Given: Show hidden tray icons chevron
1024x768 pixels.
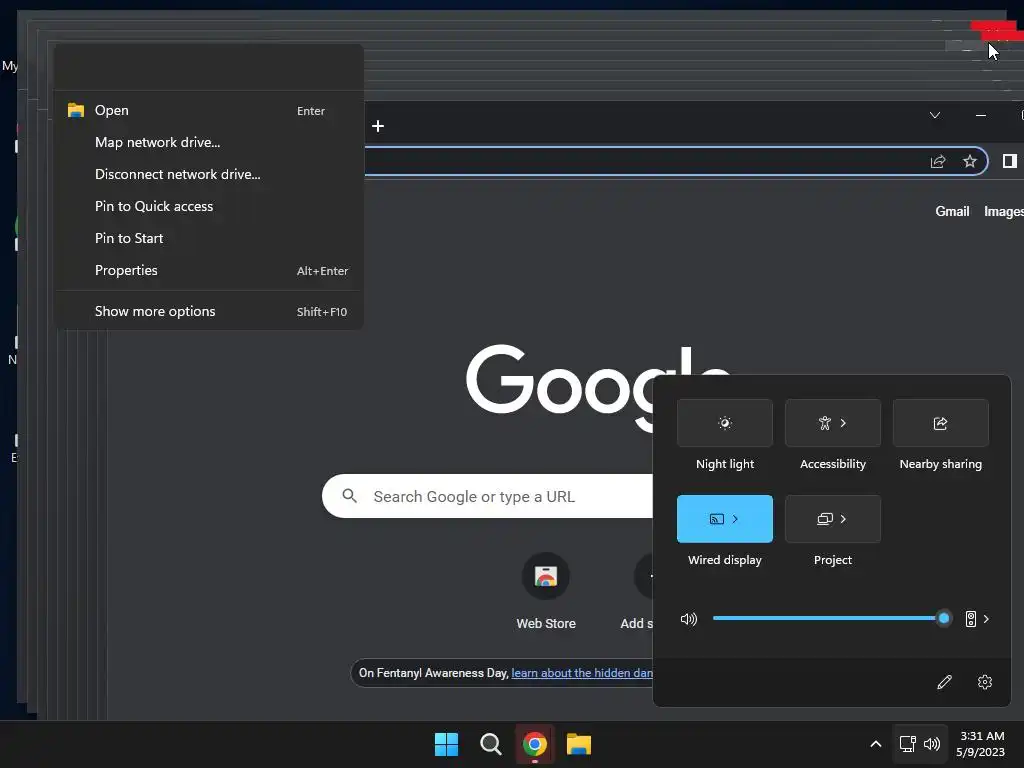Looking at the screenshot, I should tap(876, 744).
